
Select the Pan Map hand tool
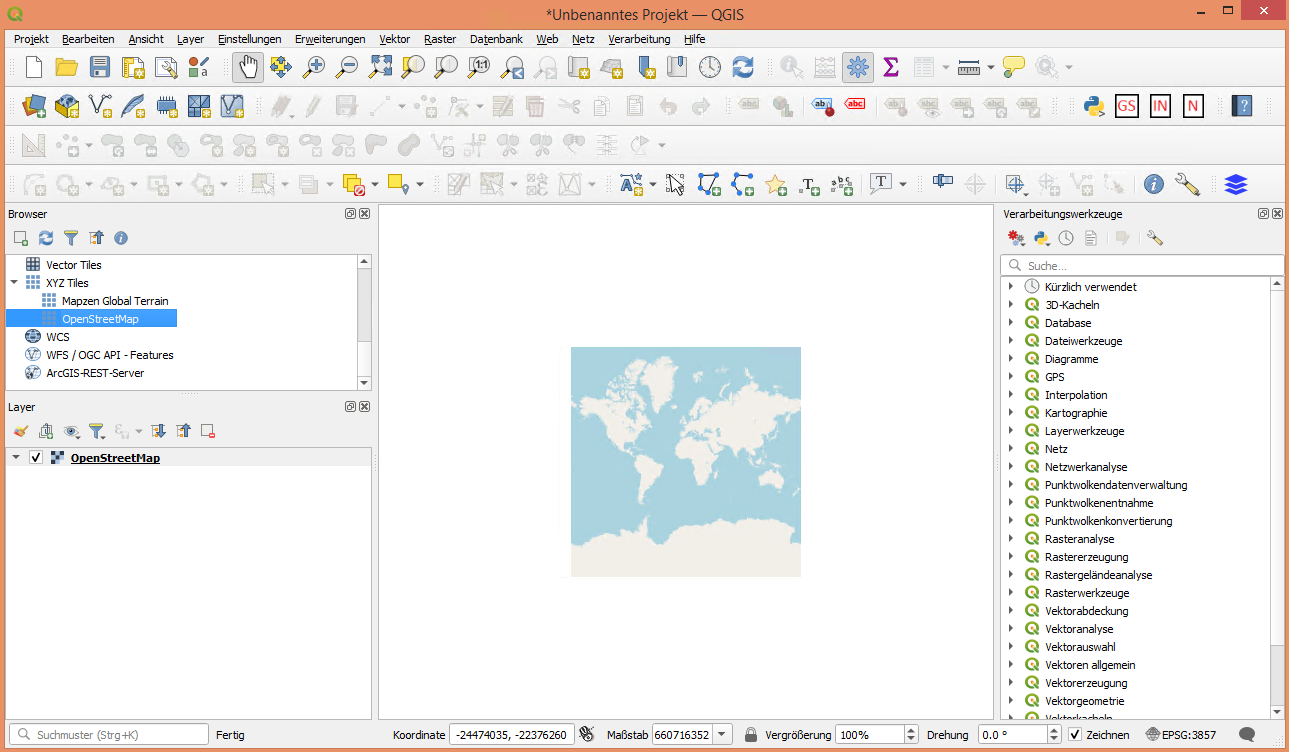click(248, 67)
